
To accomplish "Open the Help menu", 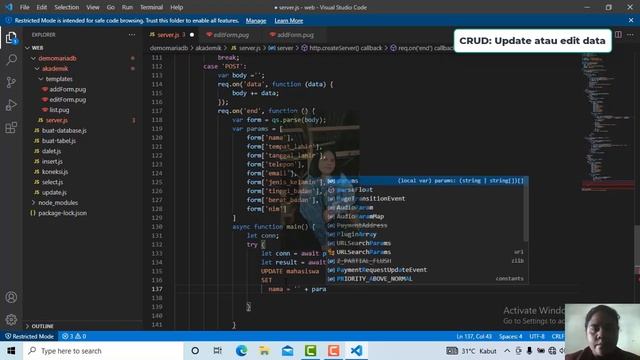I will pos(176,7).
